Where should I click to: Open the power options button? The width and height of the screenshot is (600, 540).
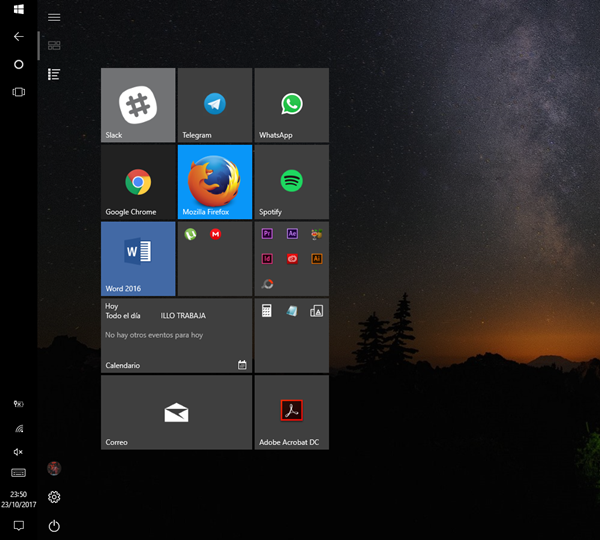[x=54, y=526]
